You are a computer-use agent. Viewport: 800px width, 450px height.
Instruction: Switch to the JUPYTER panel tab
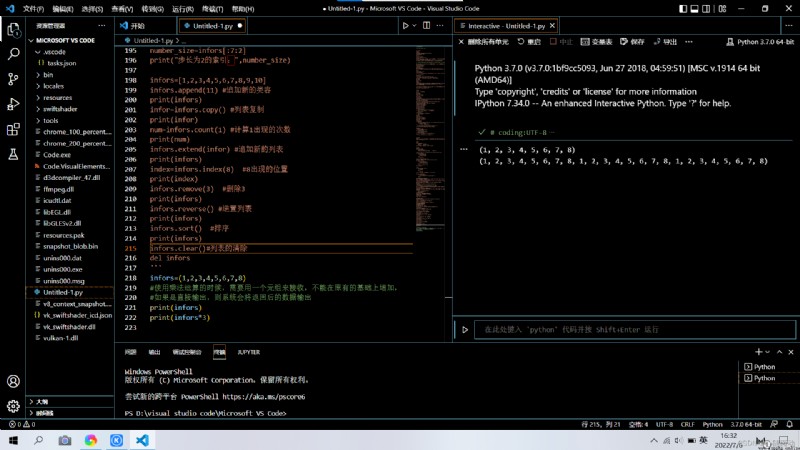(x=248, y=352)
